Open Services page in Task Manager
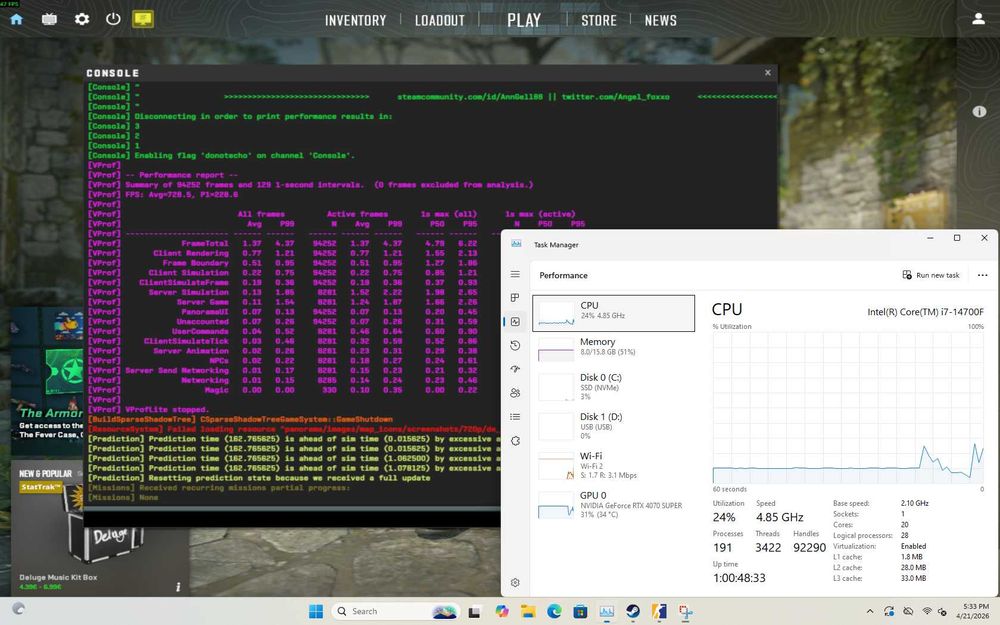Screen dimensions: 1000x625 click(x=515, y=441)
